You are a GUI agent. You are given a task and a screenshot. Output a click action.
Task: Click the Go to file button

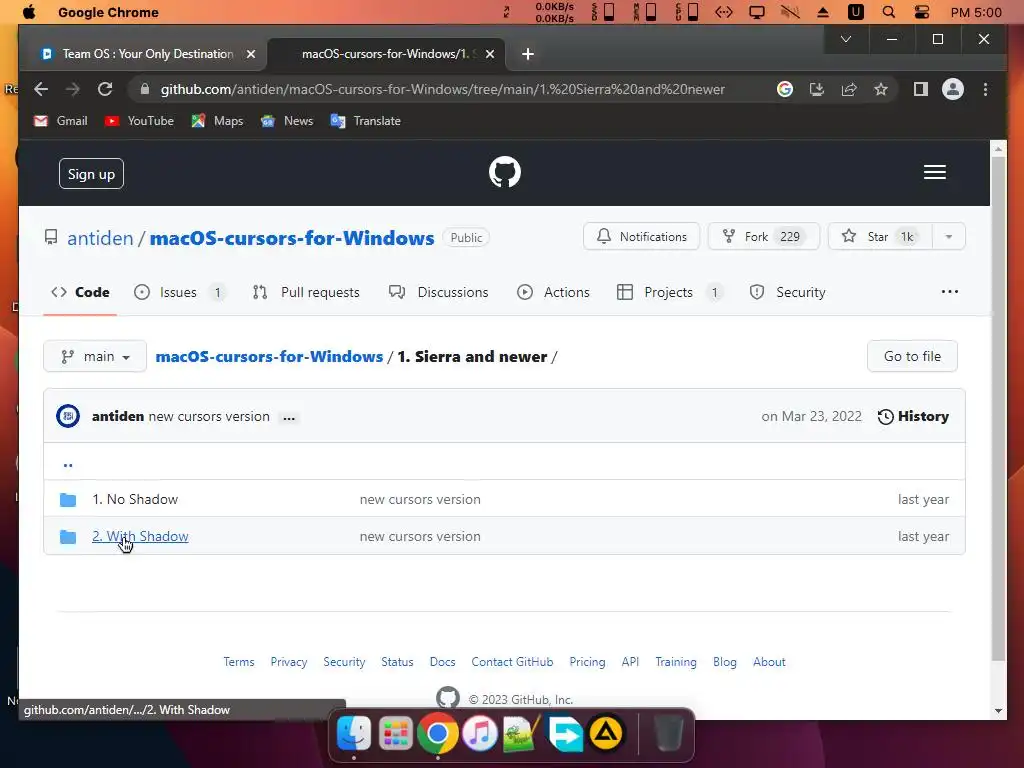pos(912,357)
